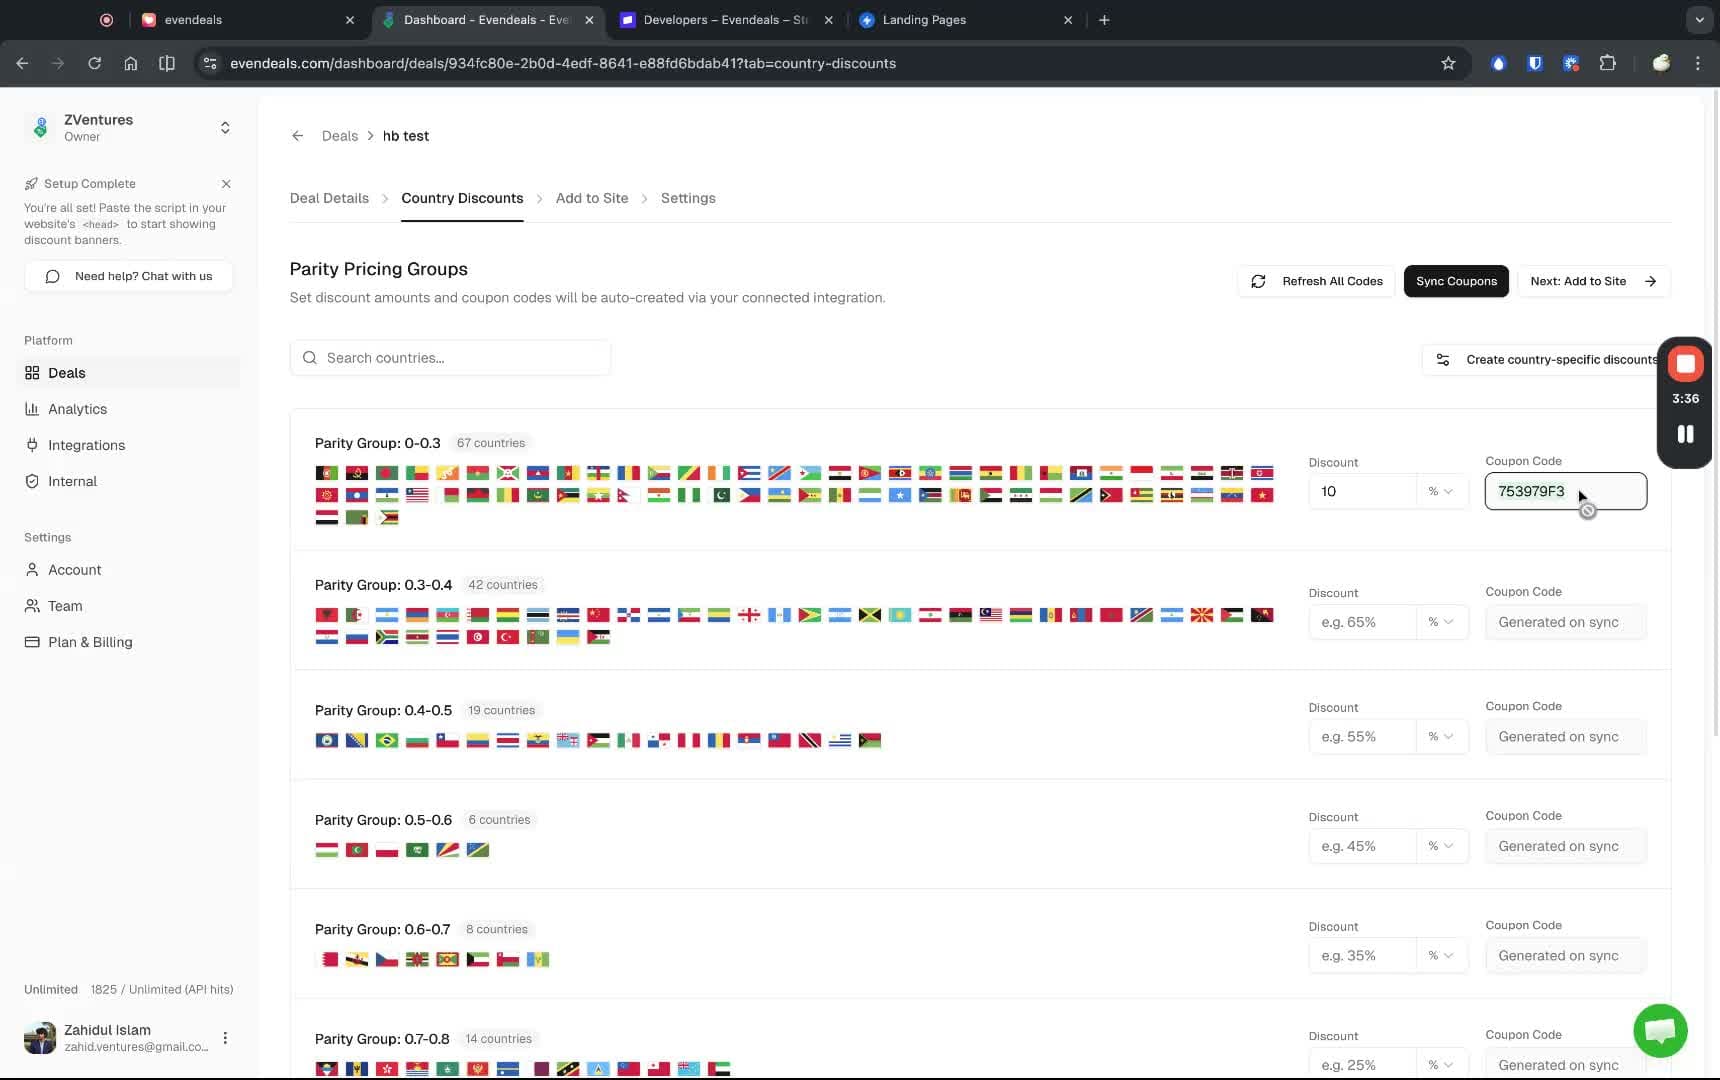
Task: Switch to the Deal Details tab
Action: (329, 198)
